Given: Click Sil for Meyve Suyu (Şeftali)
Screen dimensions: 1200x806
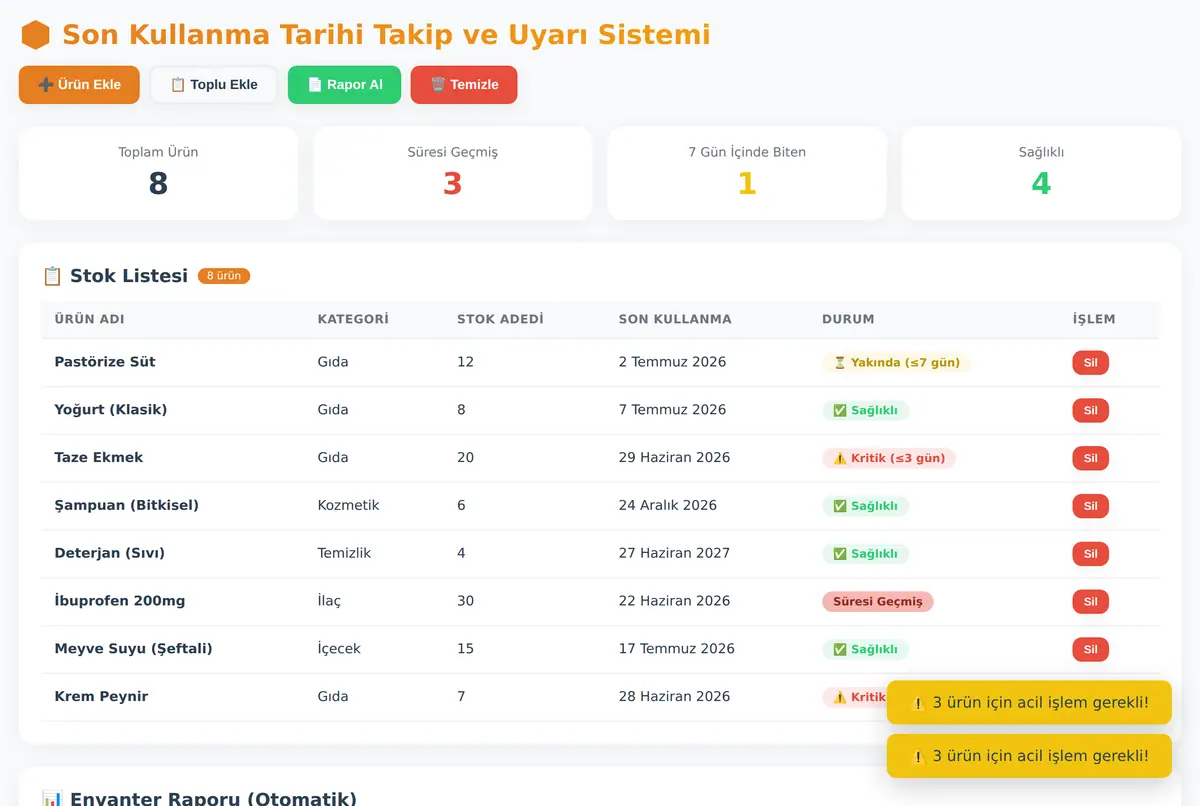Looking at the screenshot, I should pos(1091,649).
